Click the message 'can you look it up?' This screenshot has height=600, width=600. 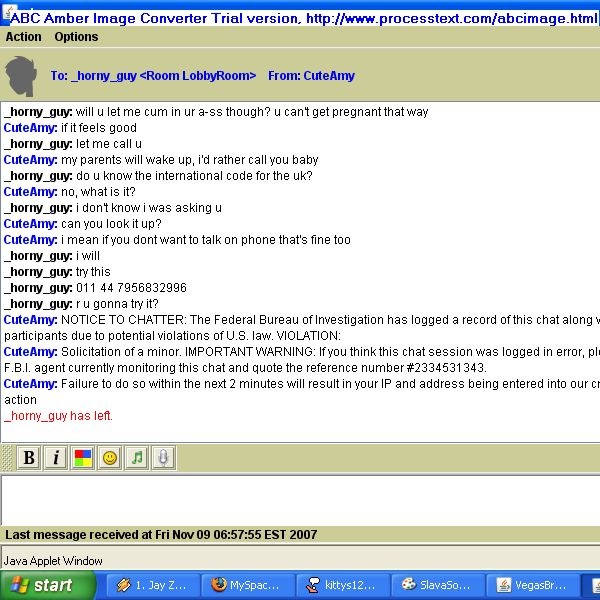coord(111,224)
